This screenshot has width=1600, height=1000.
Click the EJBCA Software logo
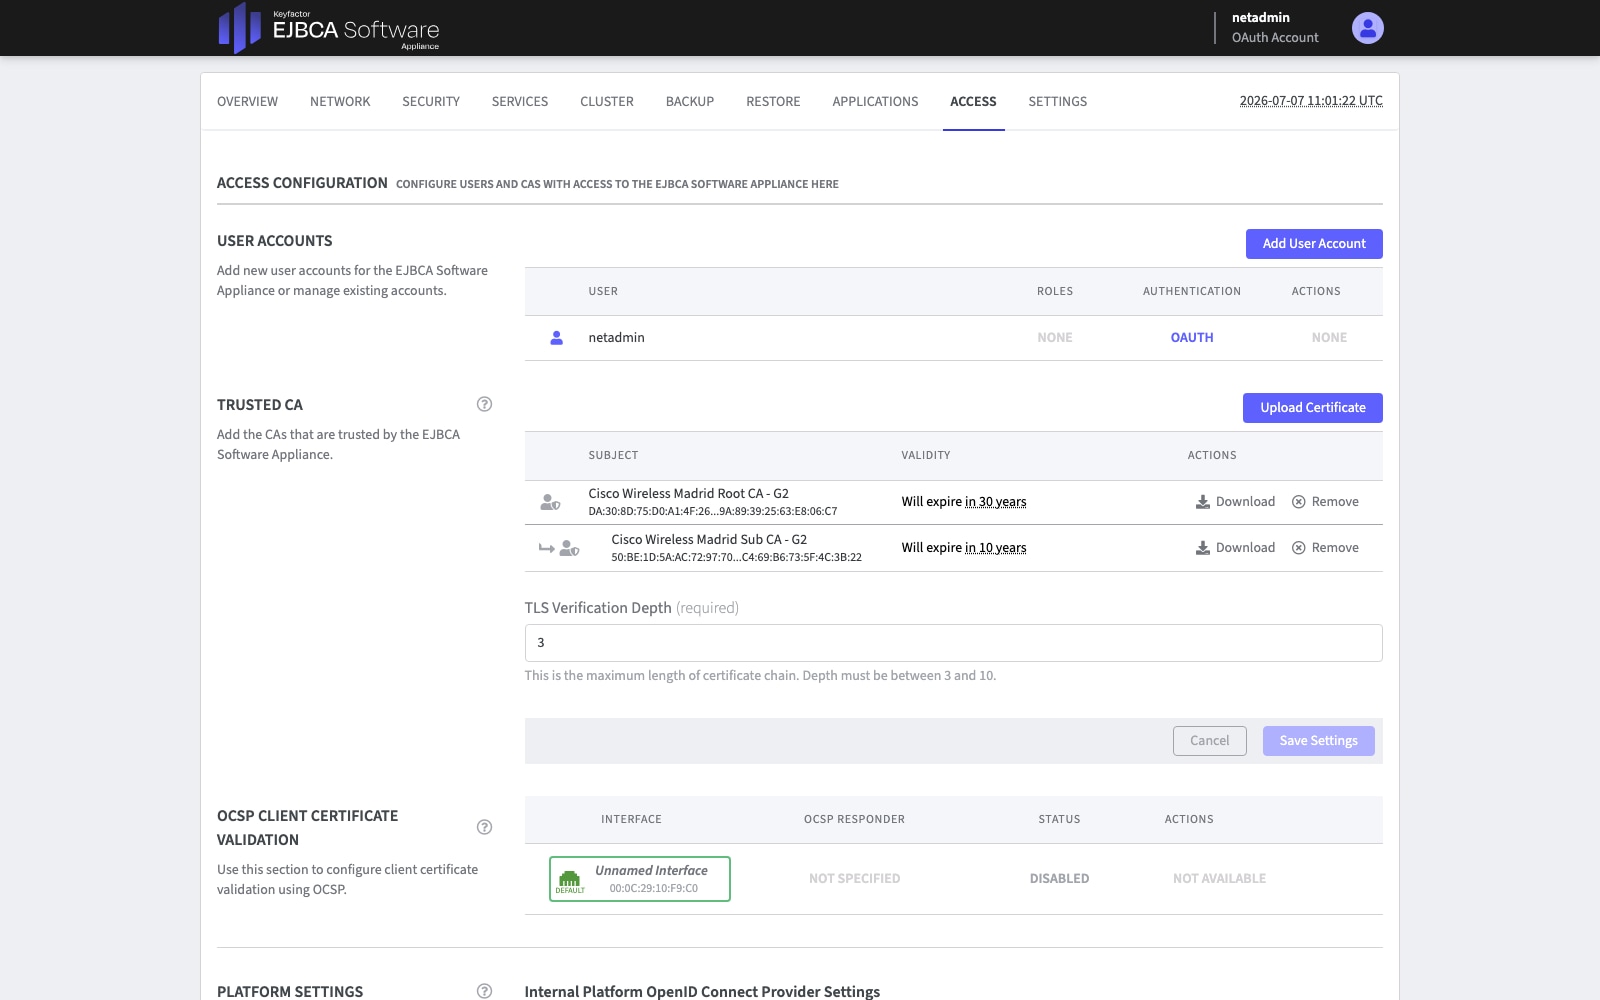tap(329, 28)
